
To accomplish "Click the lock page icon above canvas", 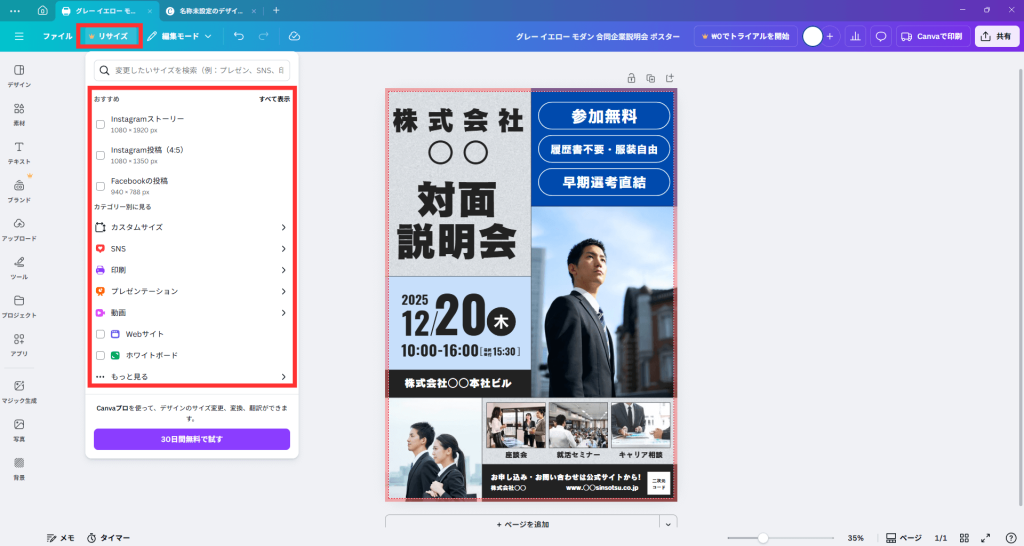I will 631,78.
